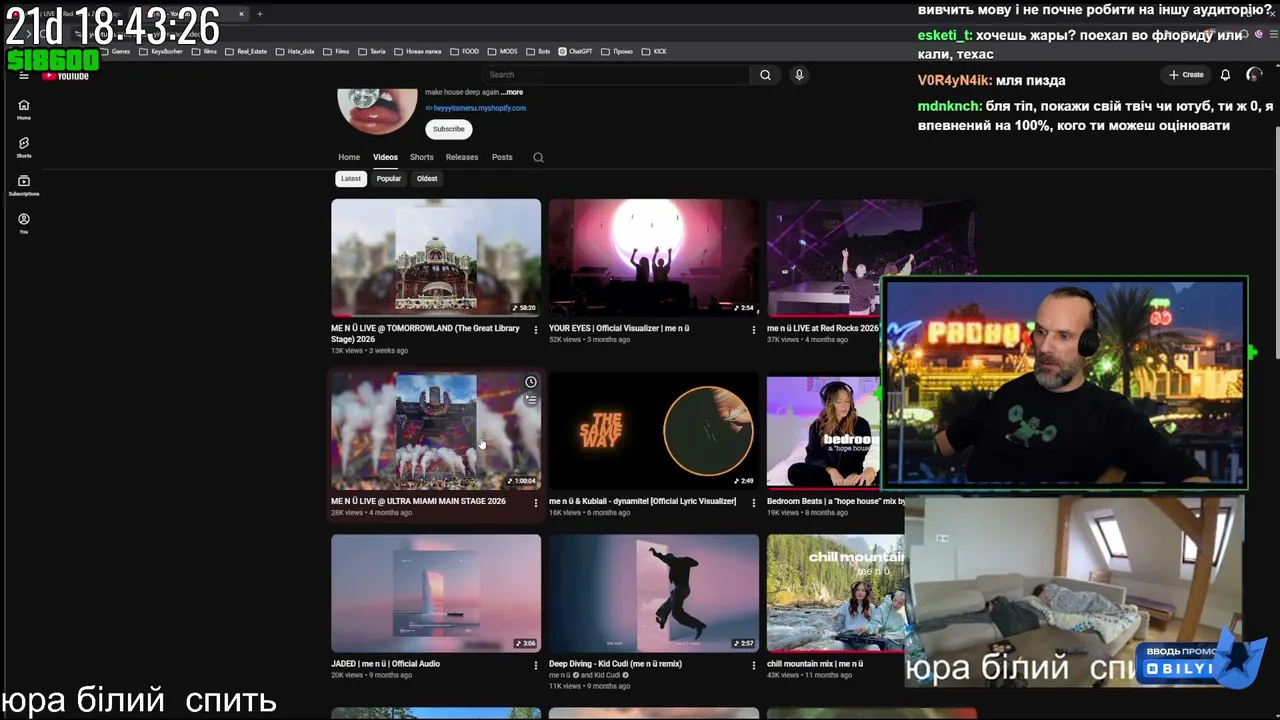This screenshot has height=720, width=1280.
Task: Open the channel Releases tab
Action: click(x=462, y=157)
